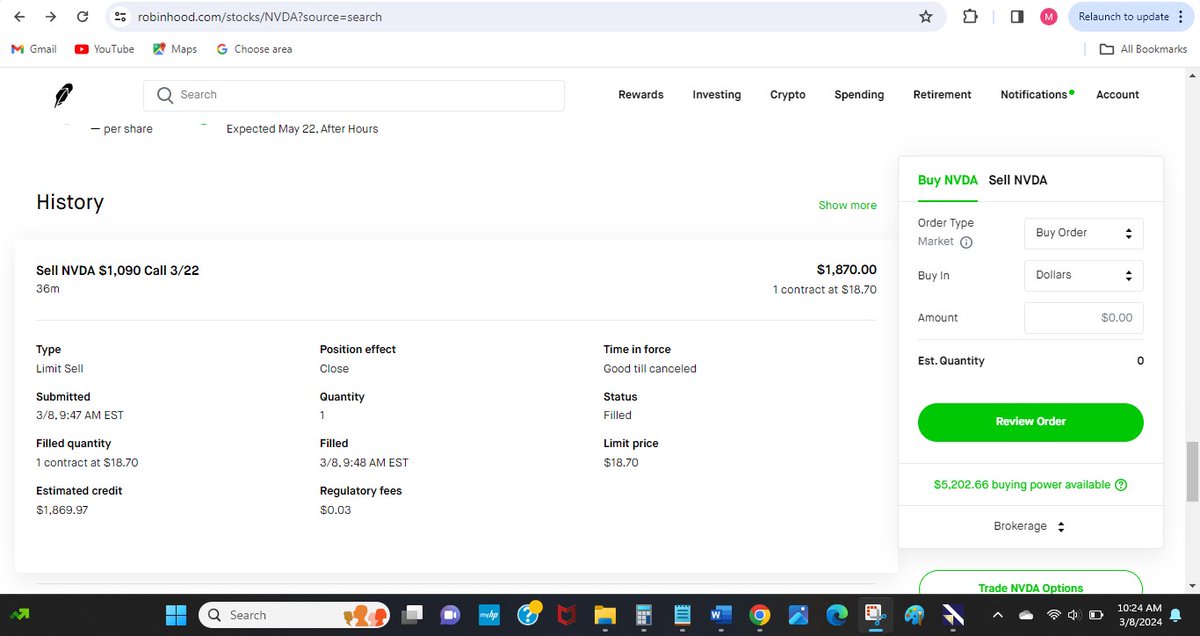
Task: Open the Buy In Dollars dropdown
Action: click(1083, 275)
